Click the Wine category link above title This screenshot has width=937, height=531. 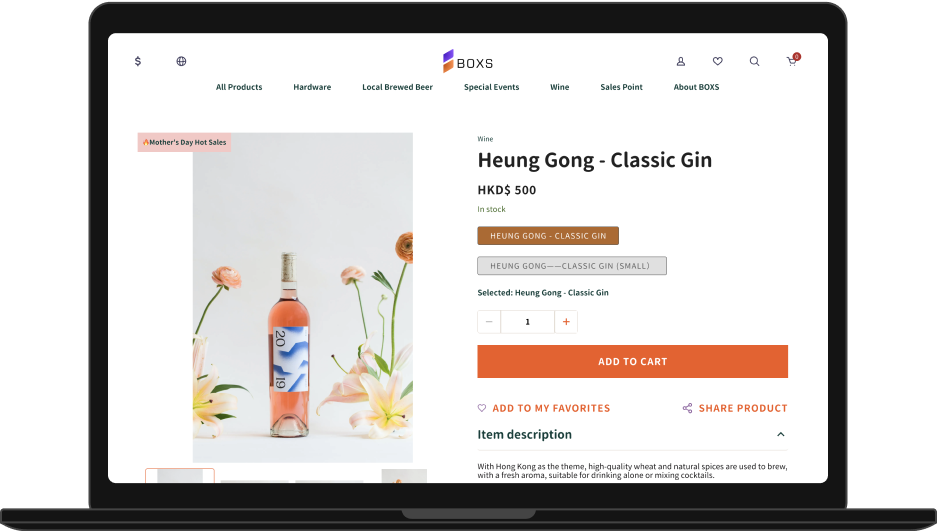click(x=485, y=139)
